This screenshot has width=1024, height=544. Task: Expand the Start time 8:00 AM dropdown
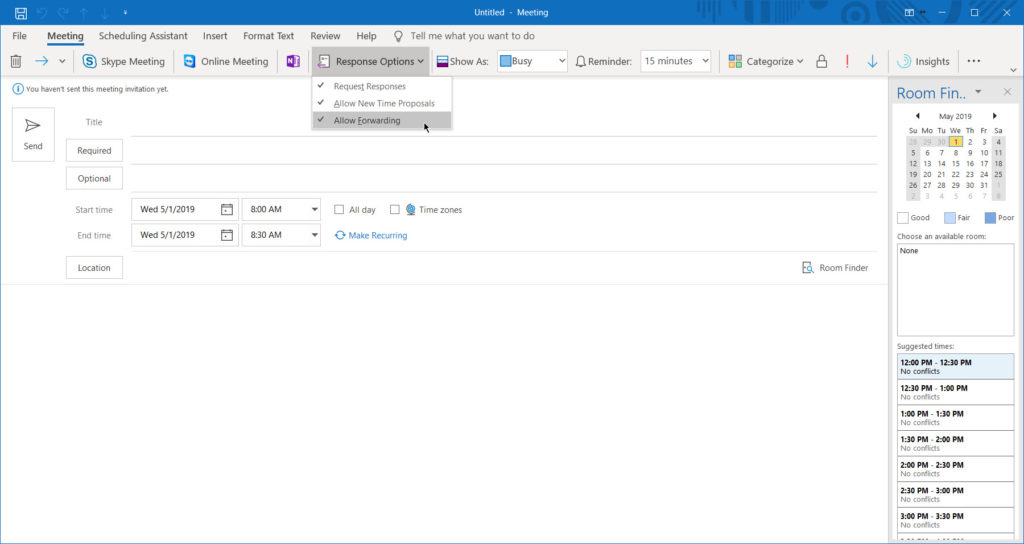coord(314,210)
